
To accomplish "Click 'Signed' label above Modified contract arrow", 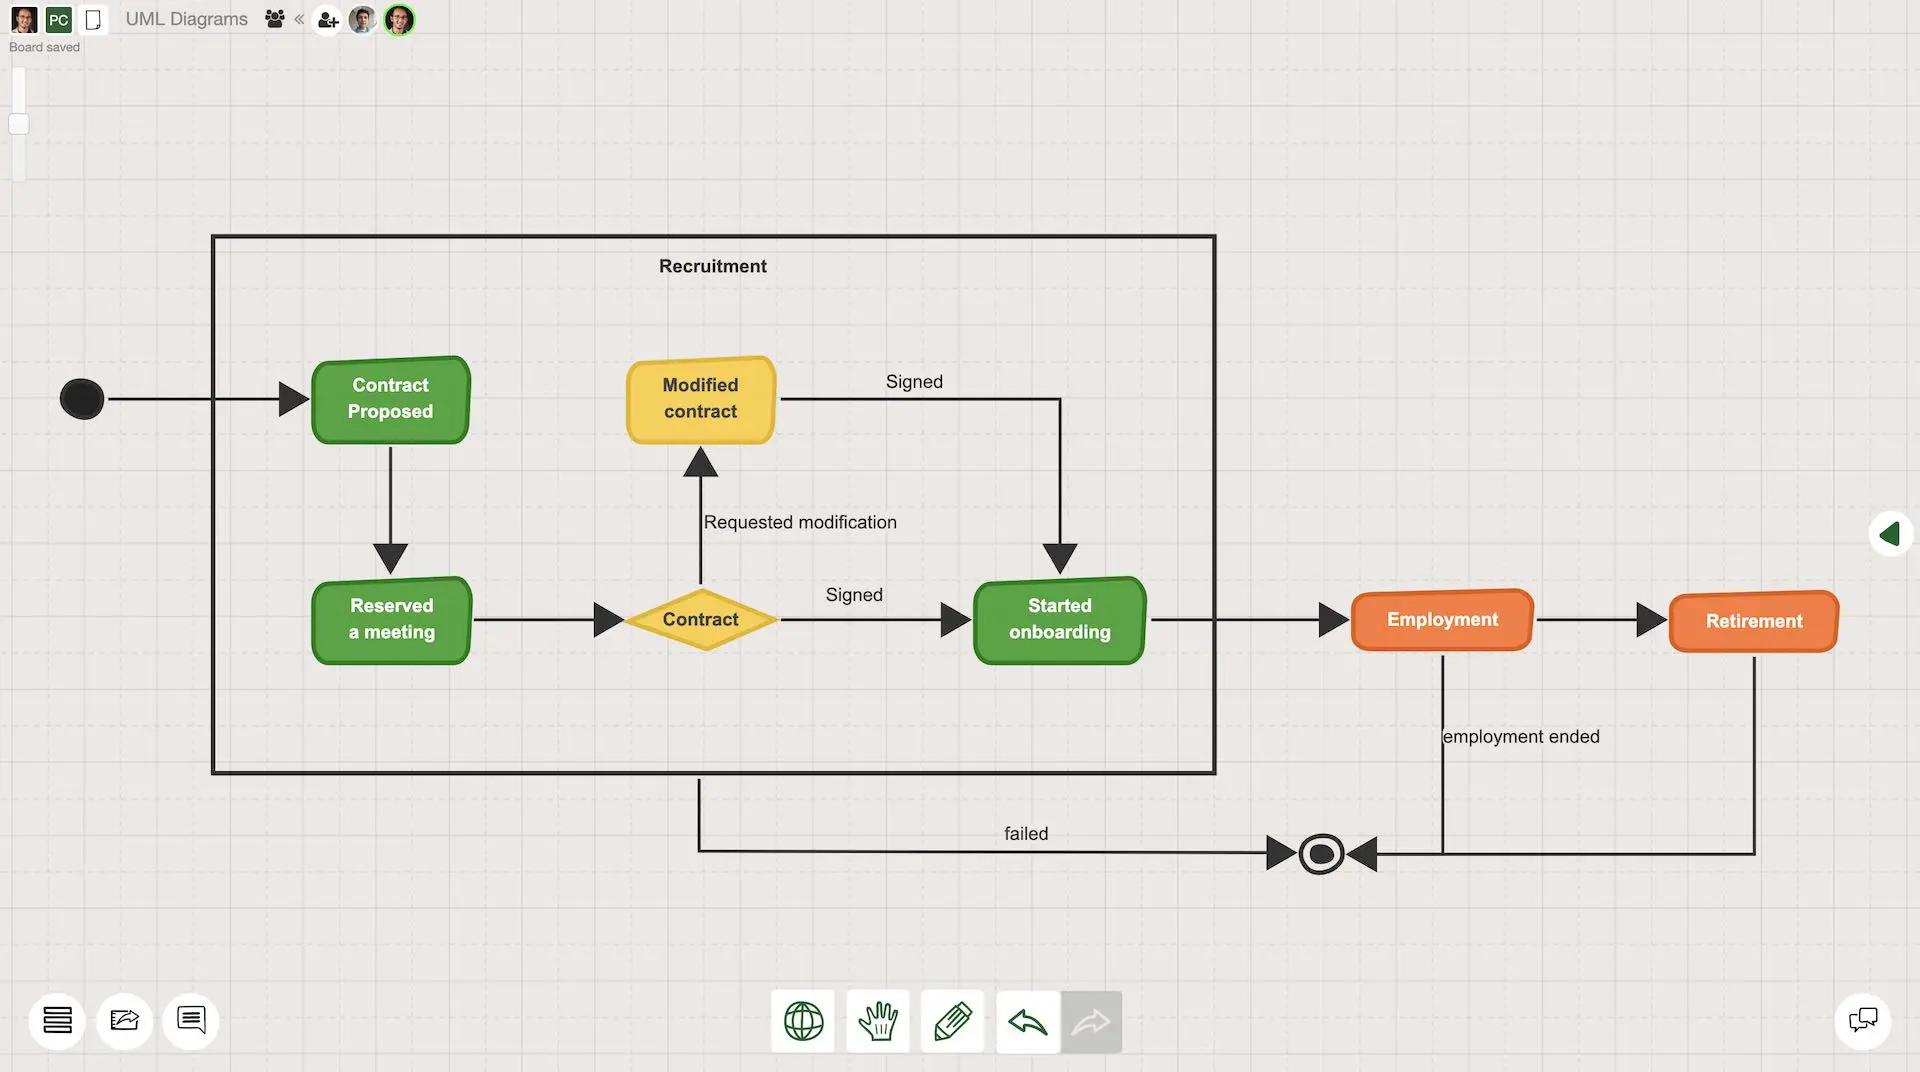I will [914, 382].
